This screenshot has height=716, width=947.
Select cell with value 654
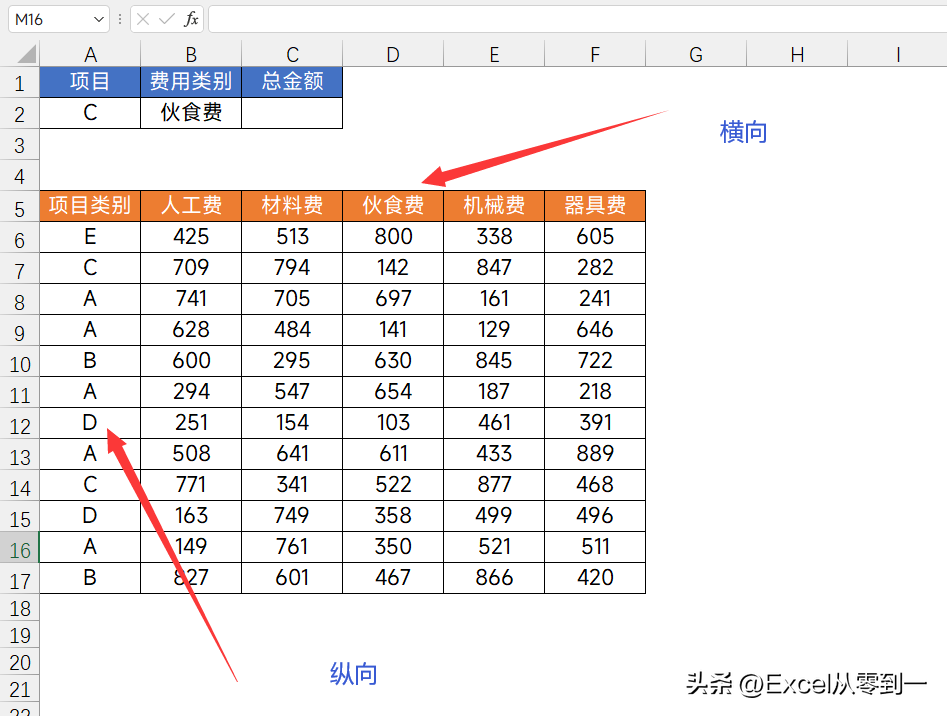click(x=393, y=392)
